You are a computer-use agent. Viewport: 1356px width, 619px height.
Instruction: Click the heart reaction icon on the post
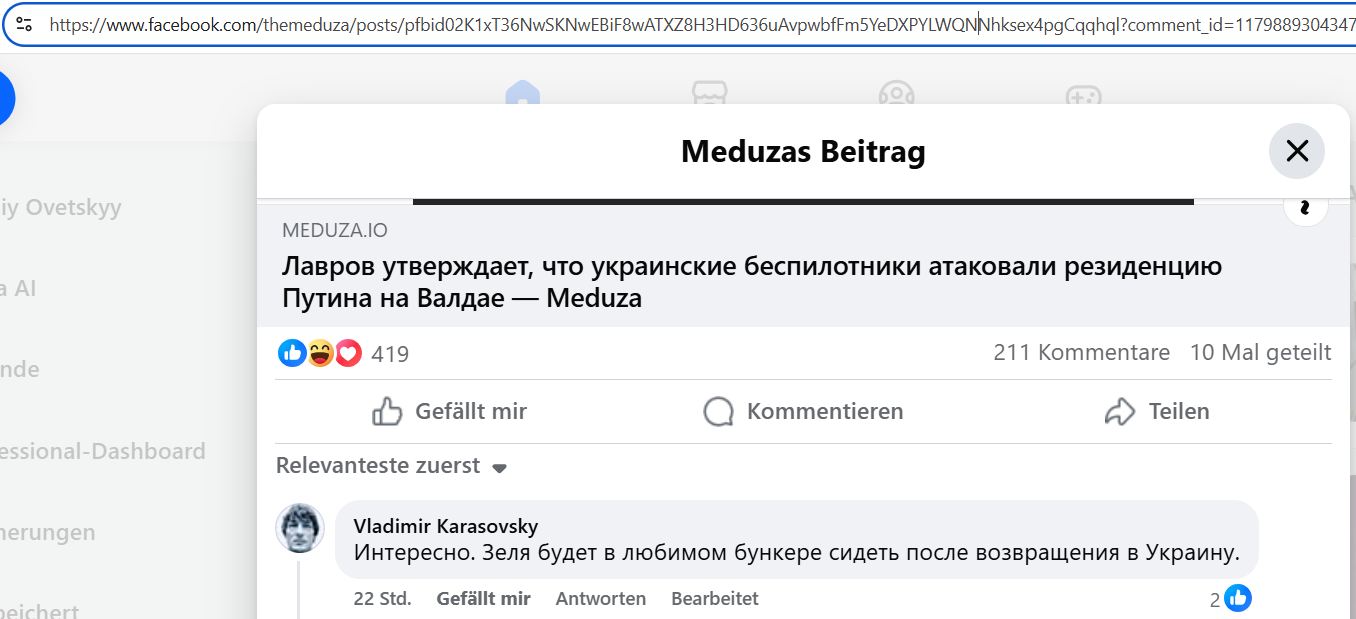coord(347,352)
